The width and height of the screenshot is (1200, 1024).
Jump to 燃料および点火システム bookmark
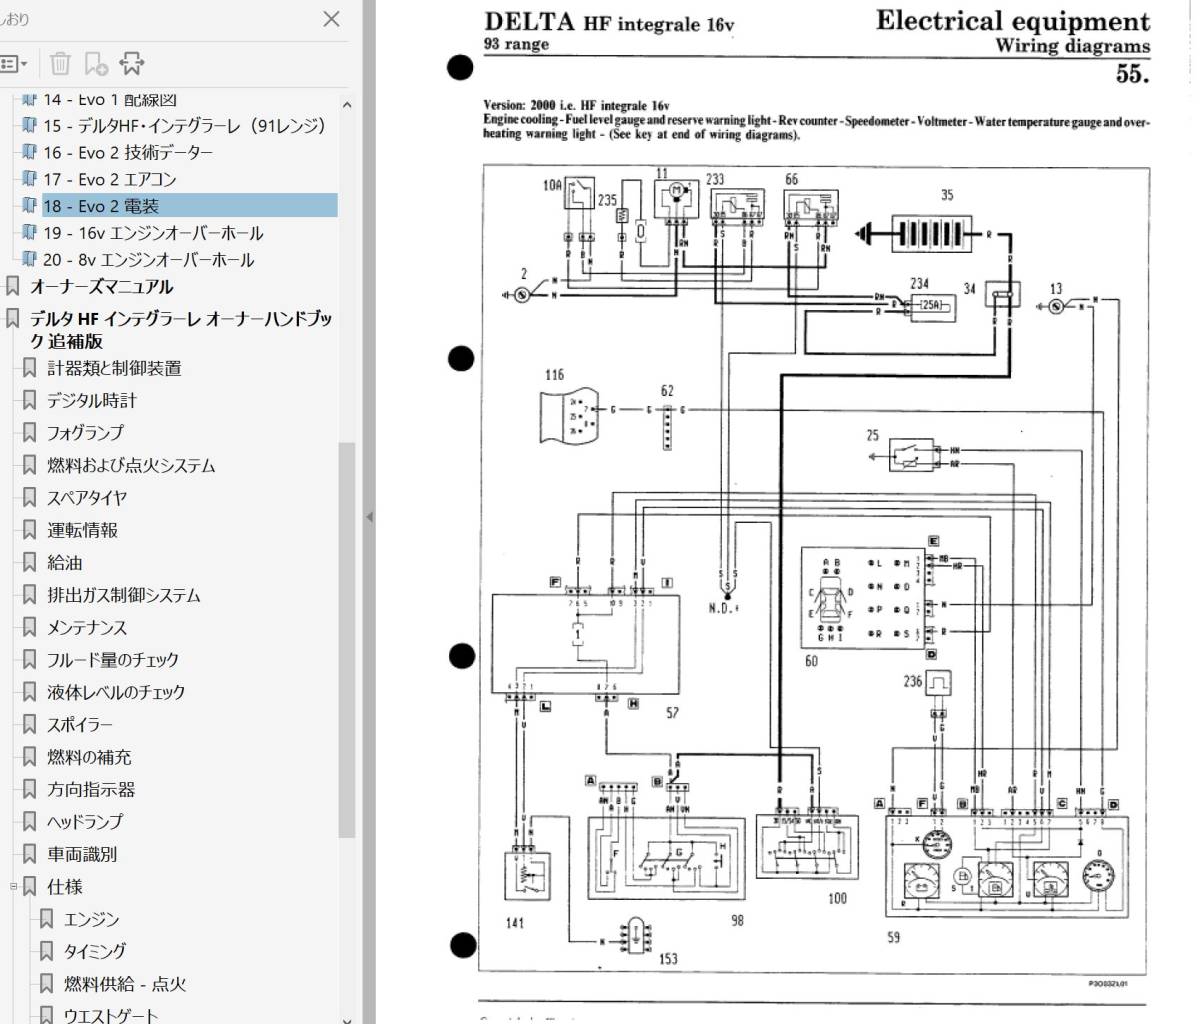click(x=131, y=465)
